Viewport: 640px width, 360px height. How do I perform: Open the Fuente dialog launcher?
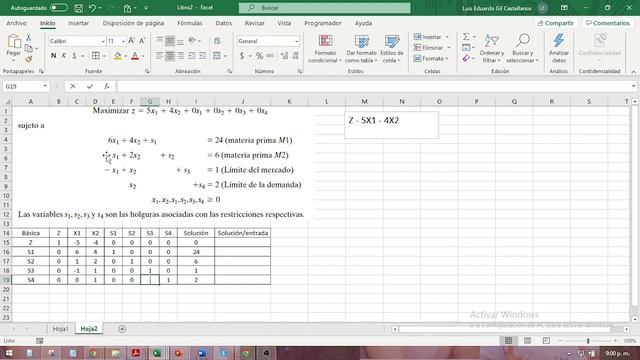[x=147, y=71]
